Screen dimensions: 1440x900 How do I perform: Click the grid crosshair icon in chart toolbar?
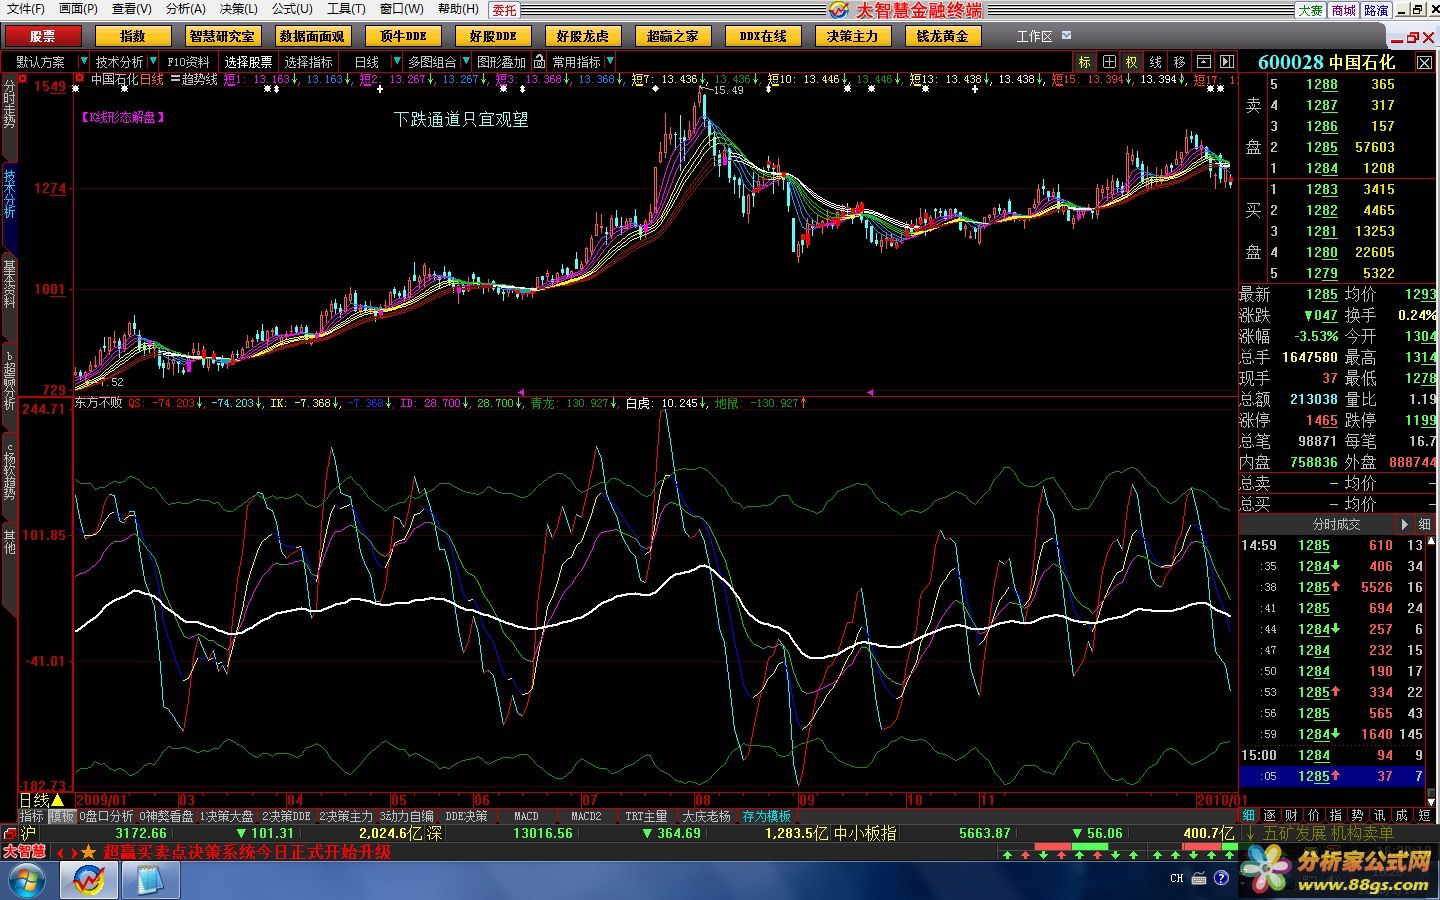[x=1108, y=62]
